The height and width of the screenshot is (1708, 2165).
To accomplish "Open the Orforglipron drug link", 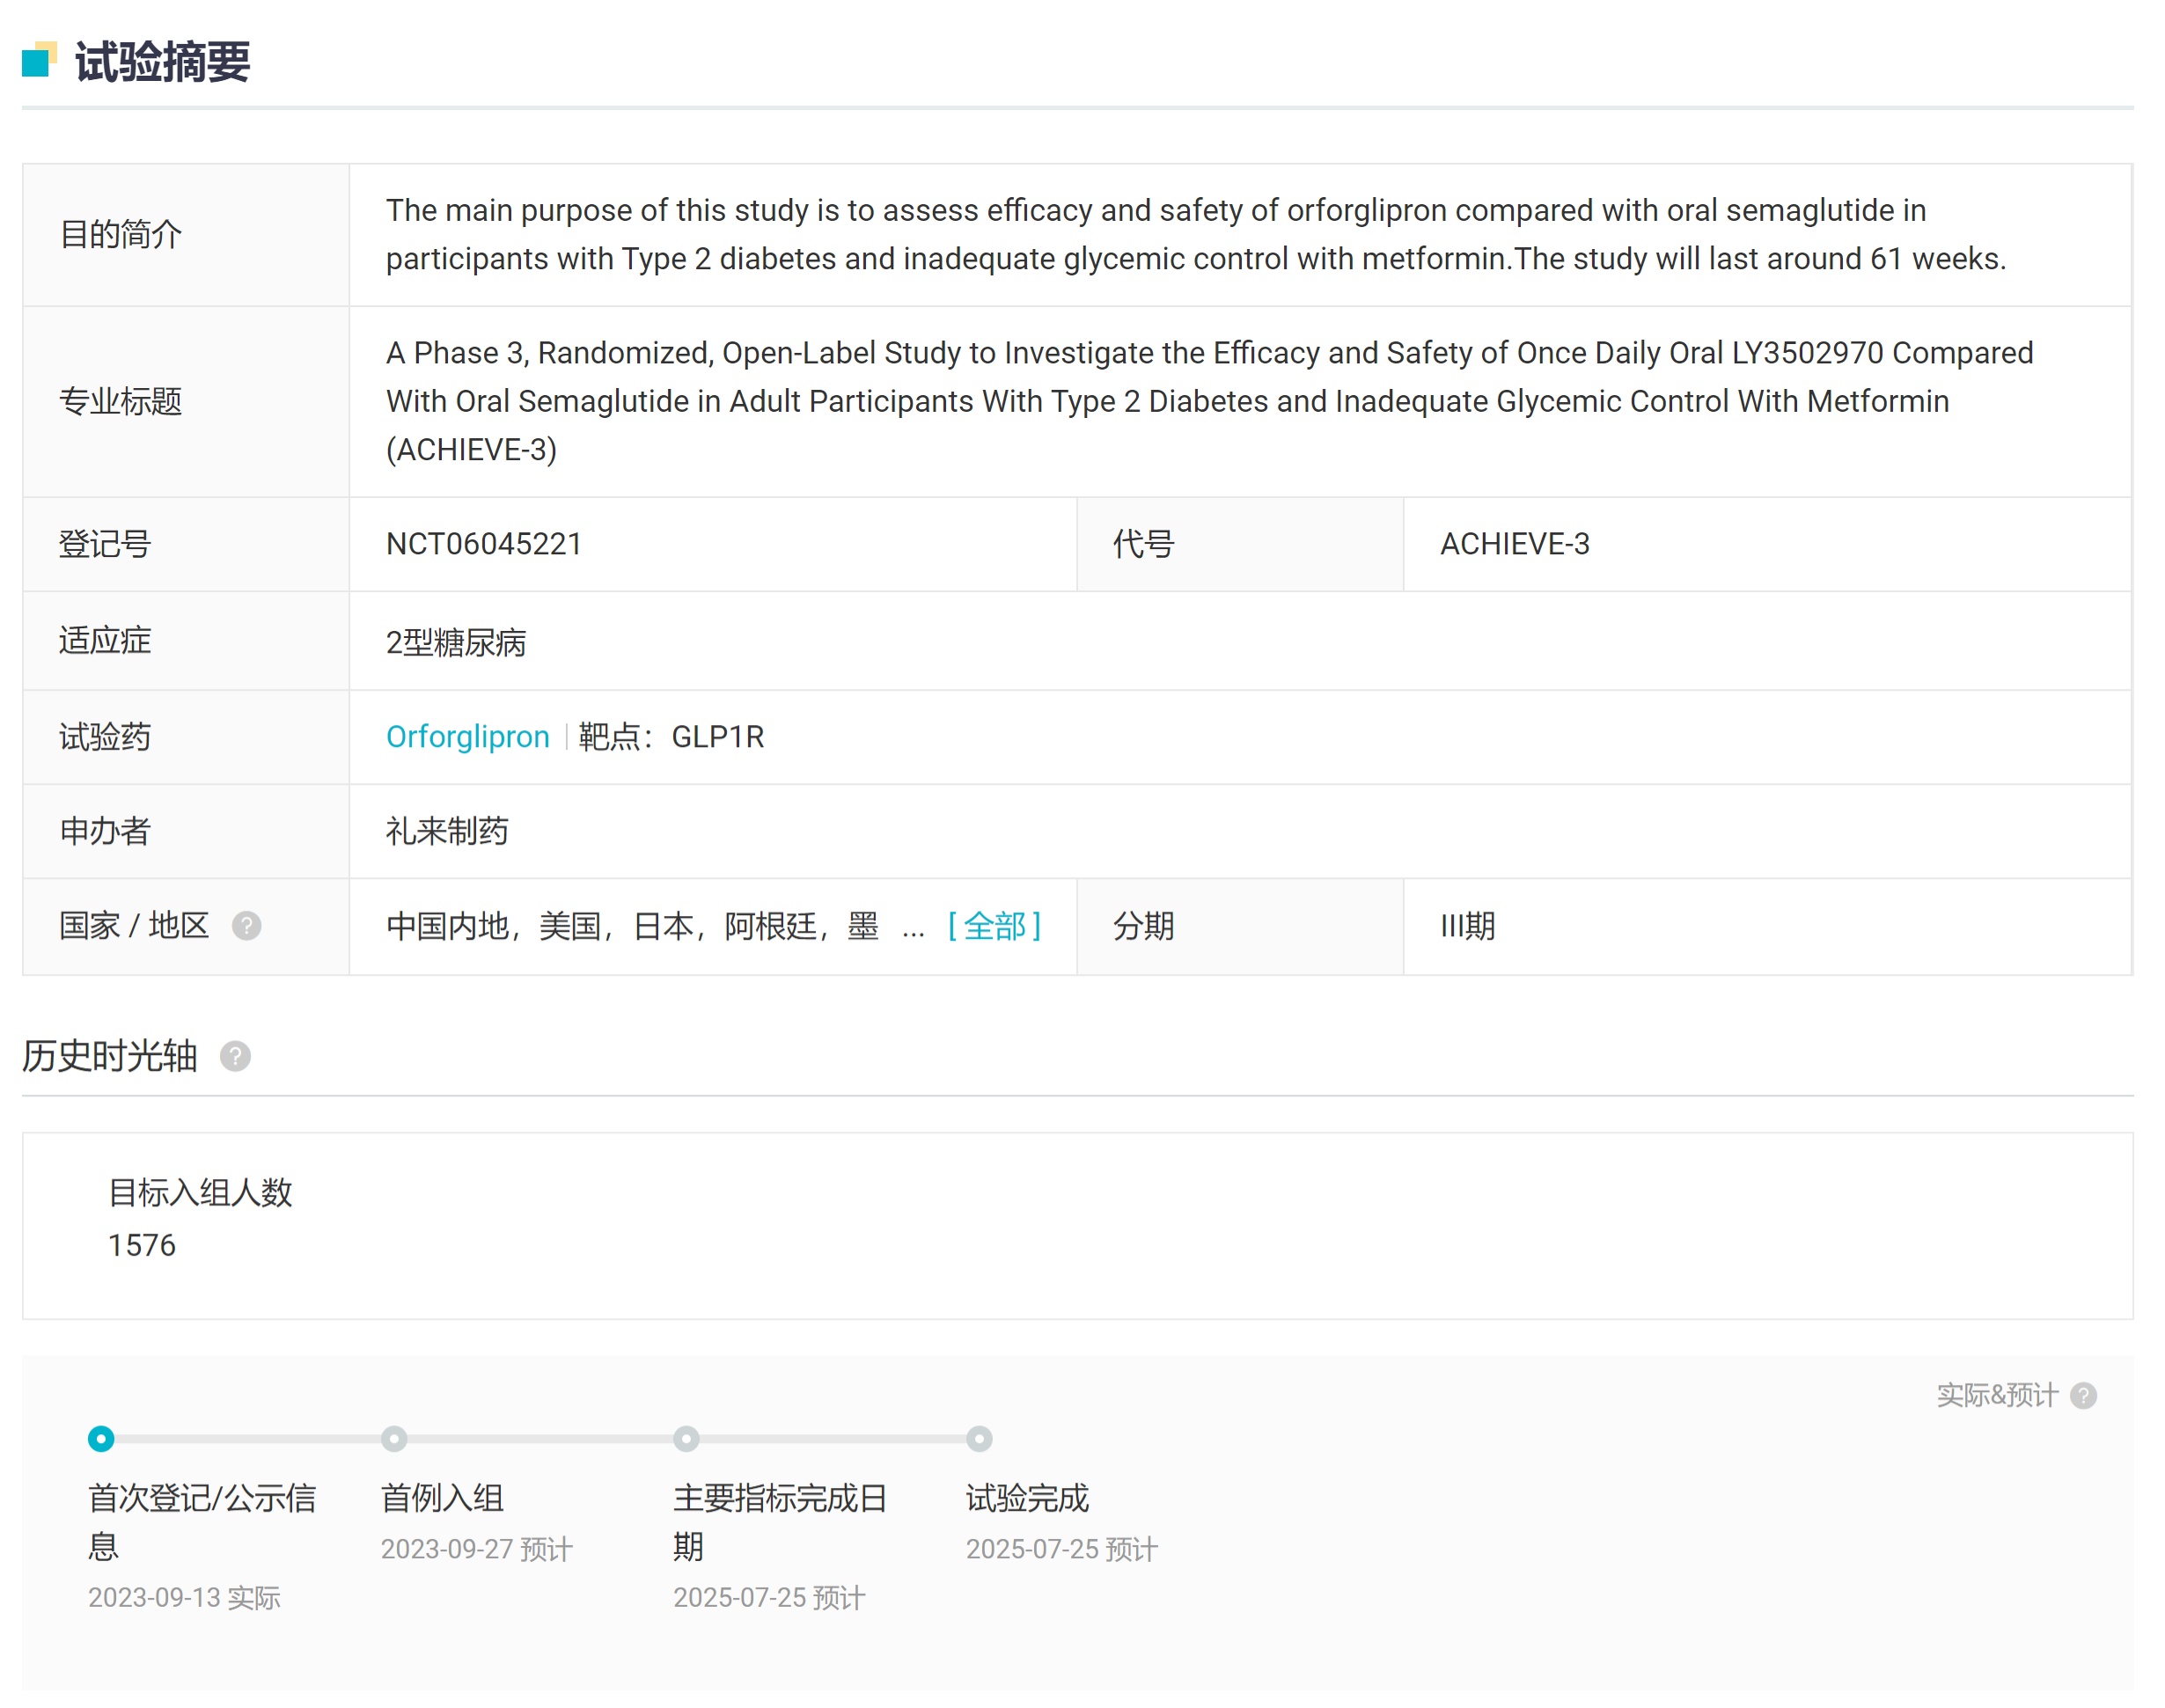I will pyautogui.click(x=467, y=737).
